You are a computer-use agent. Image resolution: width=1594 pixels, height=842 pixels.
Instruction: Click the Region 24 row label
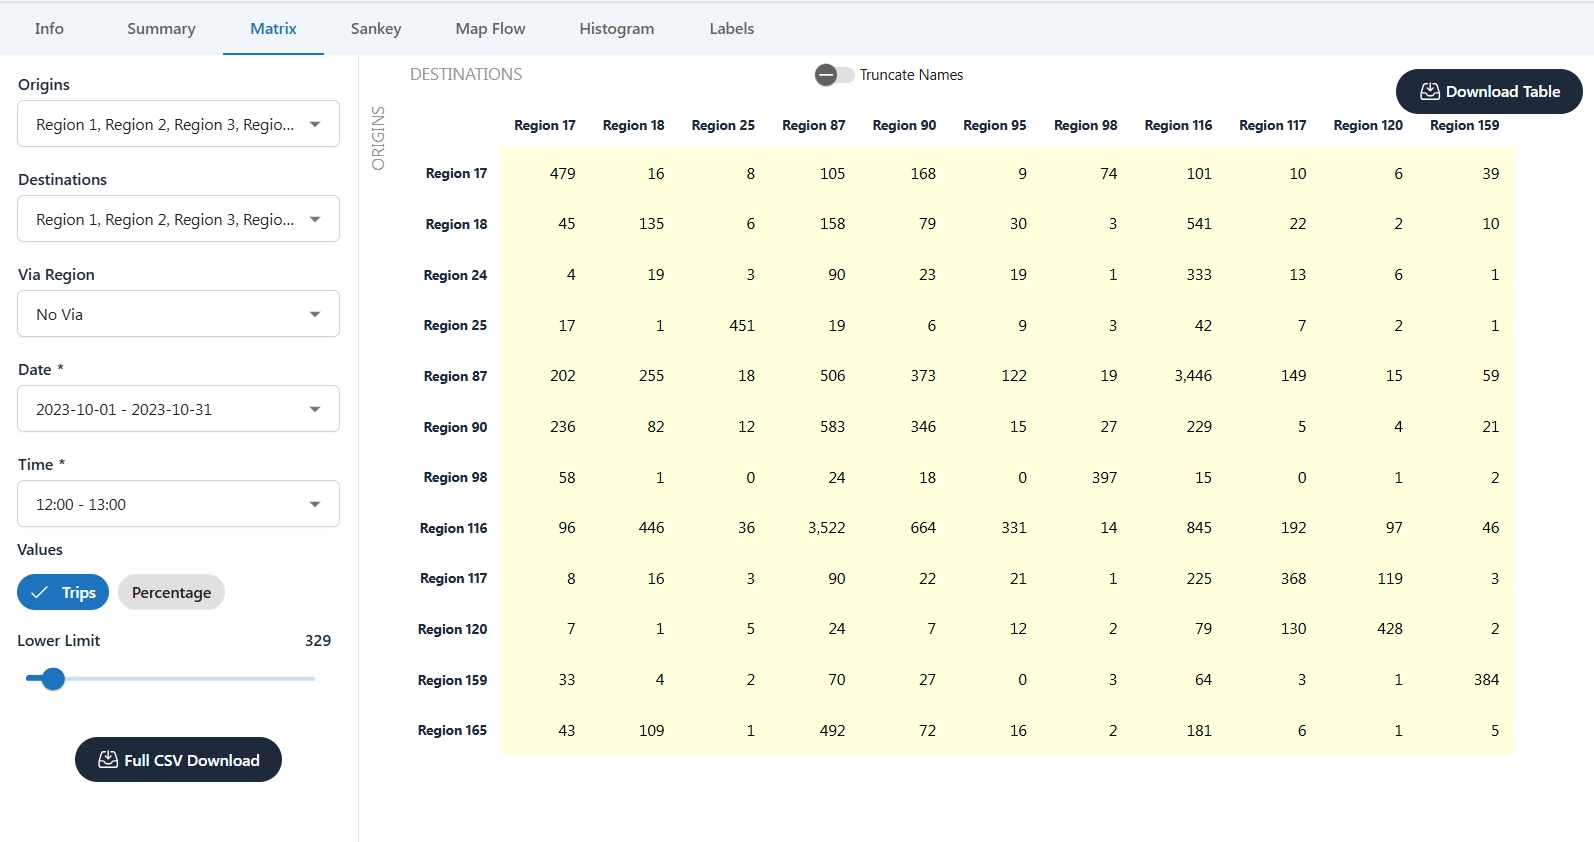click(x=455, y=275)
